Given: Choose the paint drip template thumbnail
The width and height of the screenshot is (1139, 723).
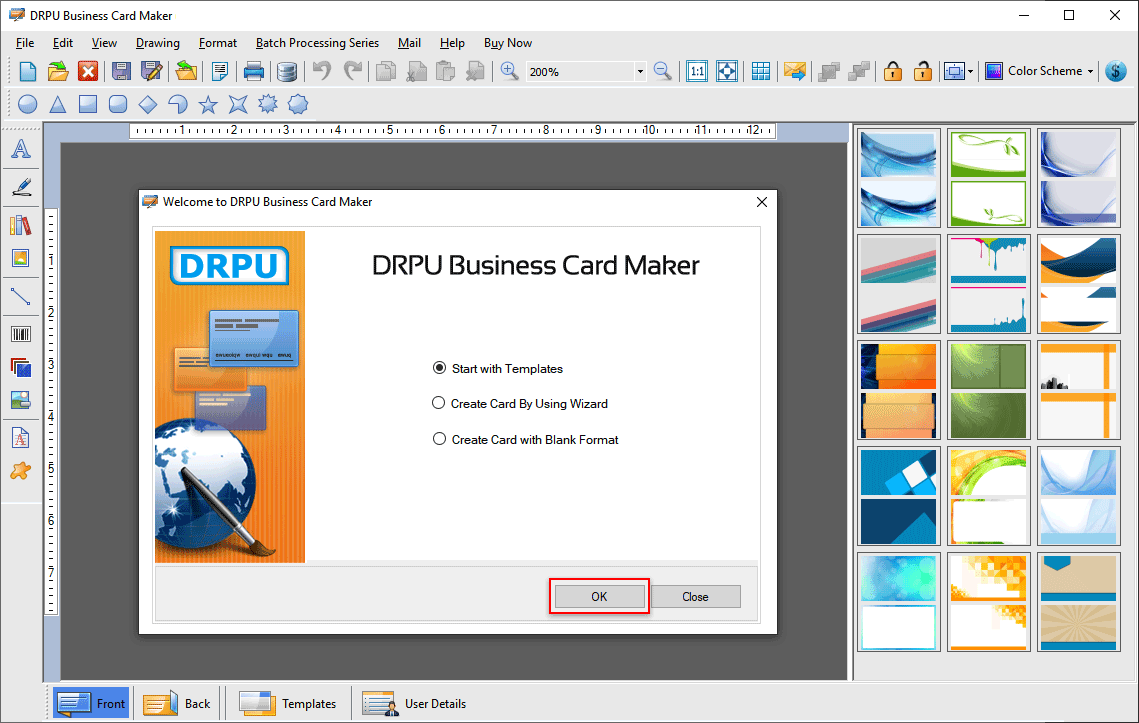Looking at the screenshot, I should pos(989,284).
